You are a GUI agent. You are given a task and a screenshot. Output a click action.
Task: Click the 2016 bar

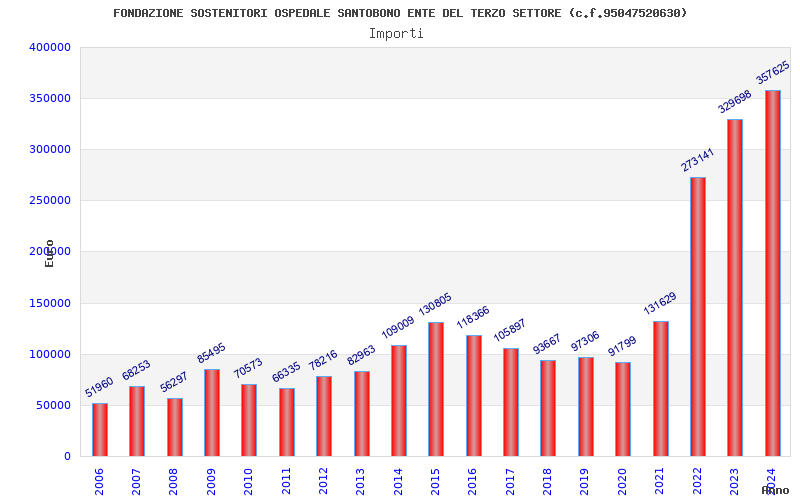[473, 395]
